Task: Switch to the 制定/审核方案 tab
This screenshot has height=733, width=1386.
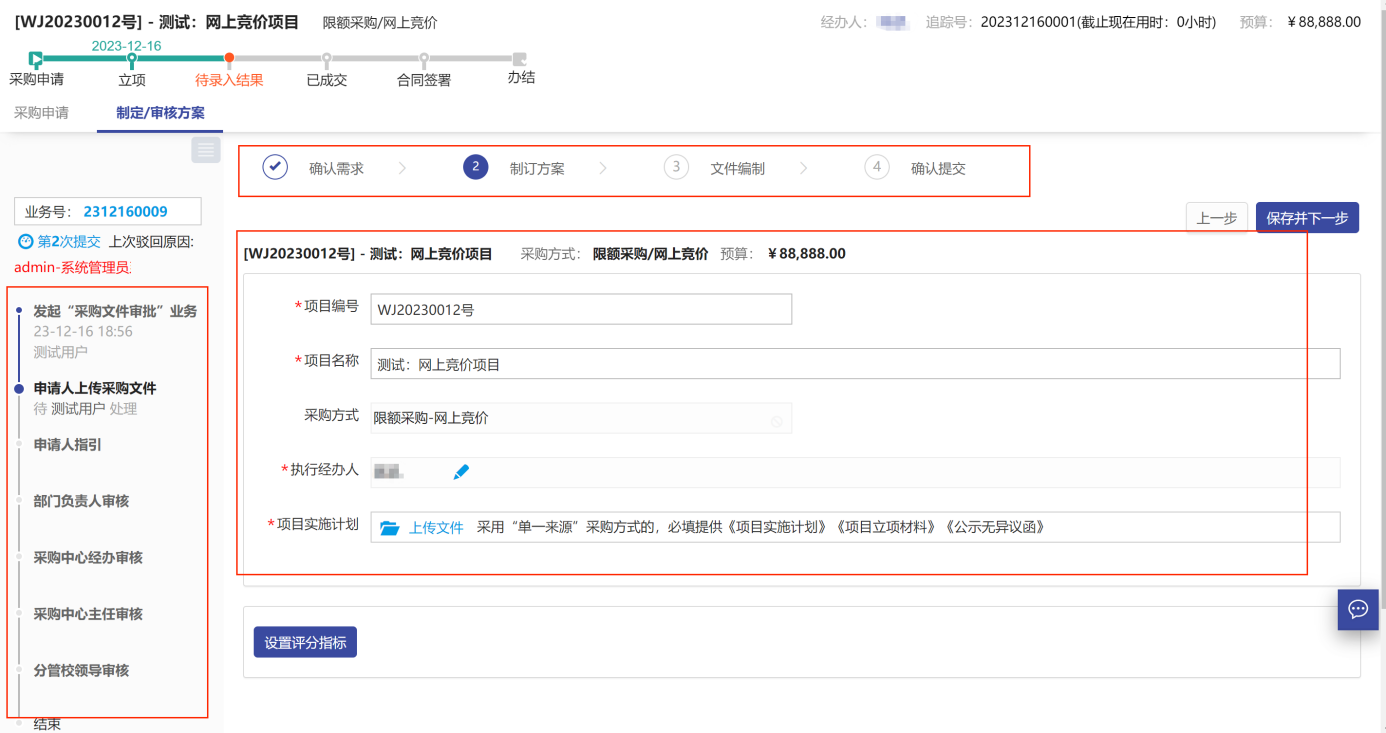Action: 160,113
